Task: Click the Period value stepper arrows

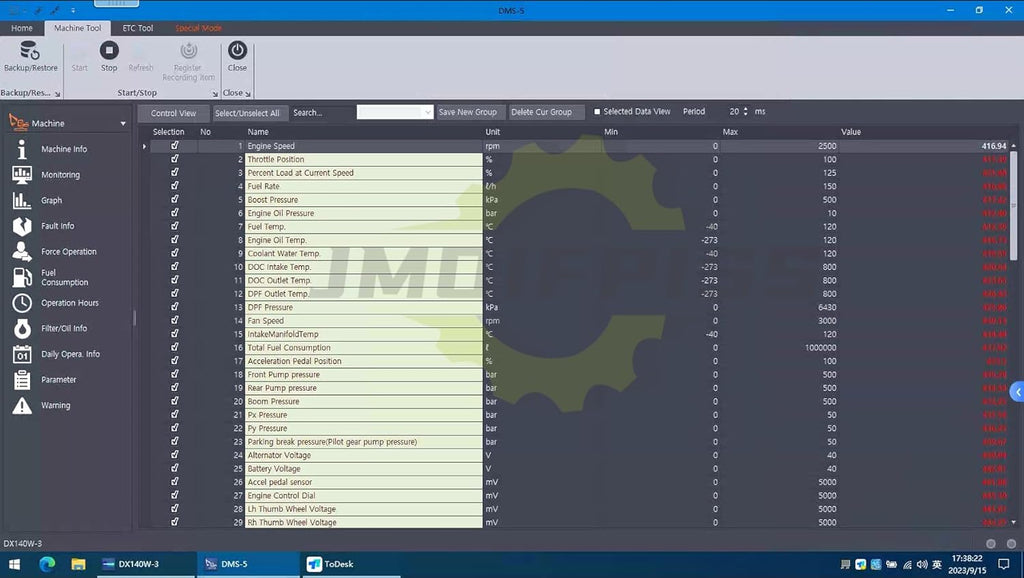Action: pyautogui.click(x=746, y=112)
